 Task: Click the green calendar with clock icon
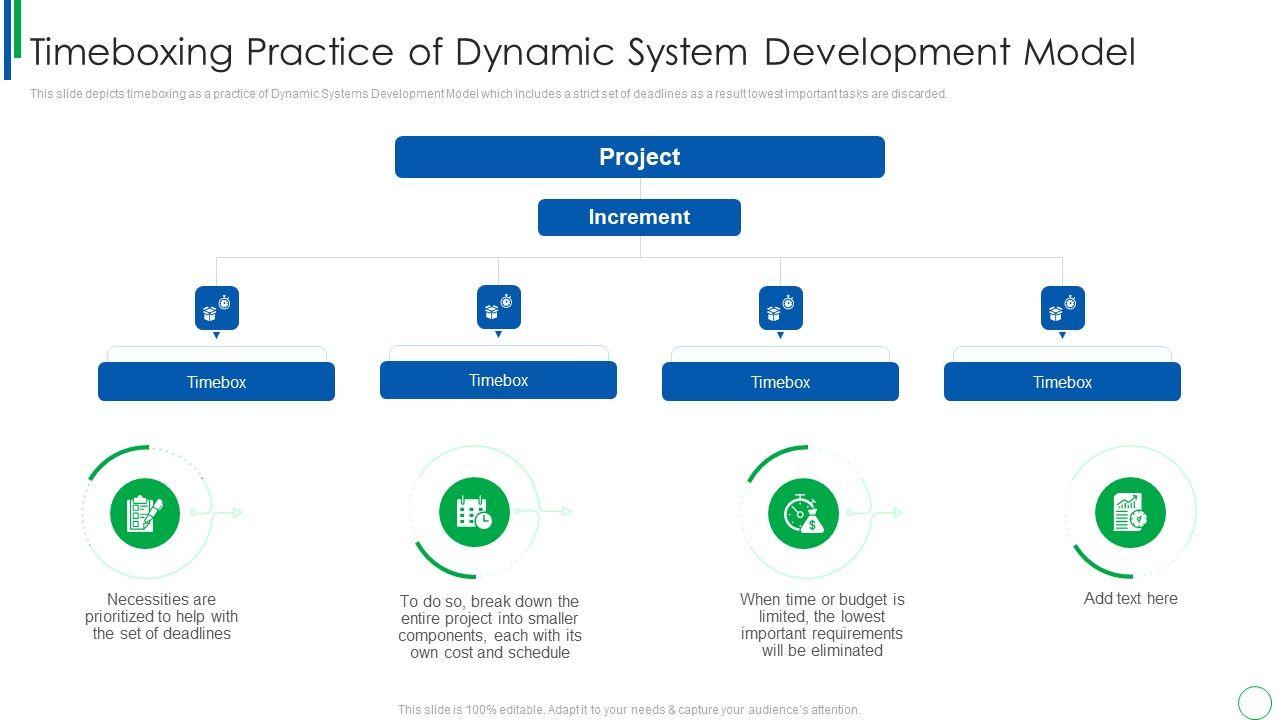point(474,512)
